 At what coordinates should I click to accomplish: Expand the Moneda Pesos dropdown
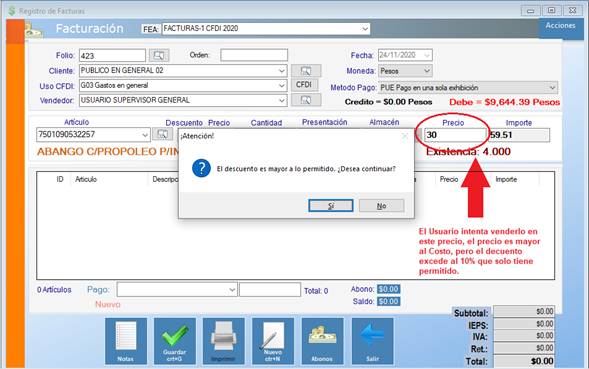pyautogui.click(x=427, y=71)
